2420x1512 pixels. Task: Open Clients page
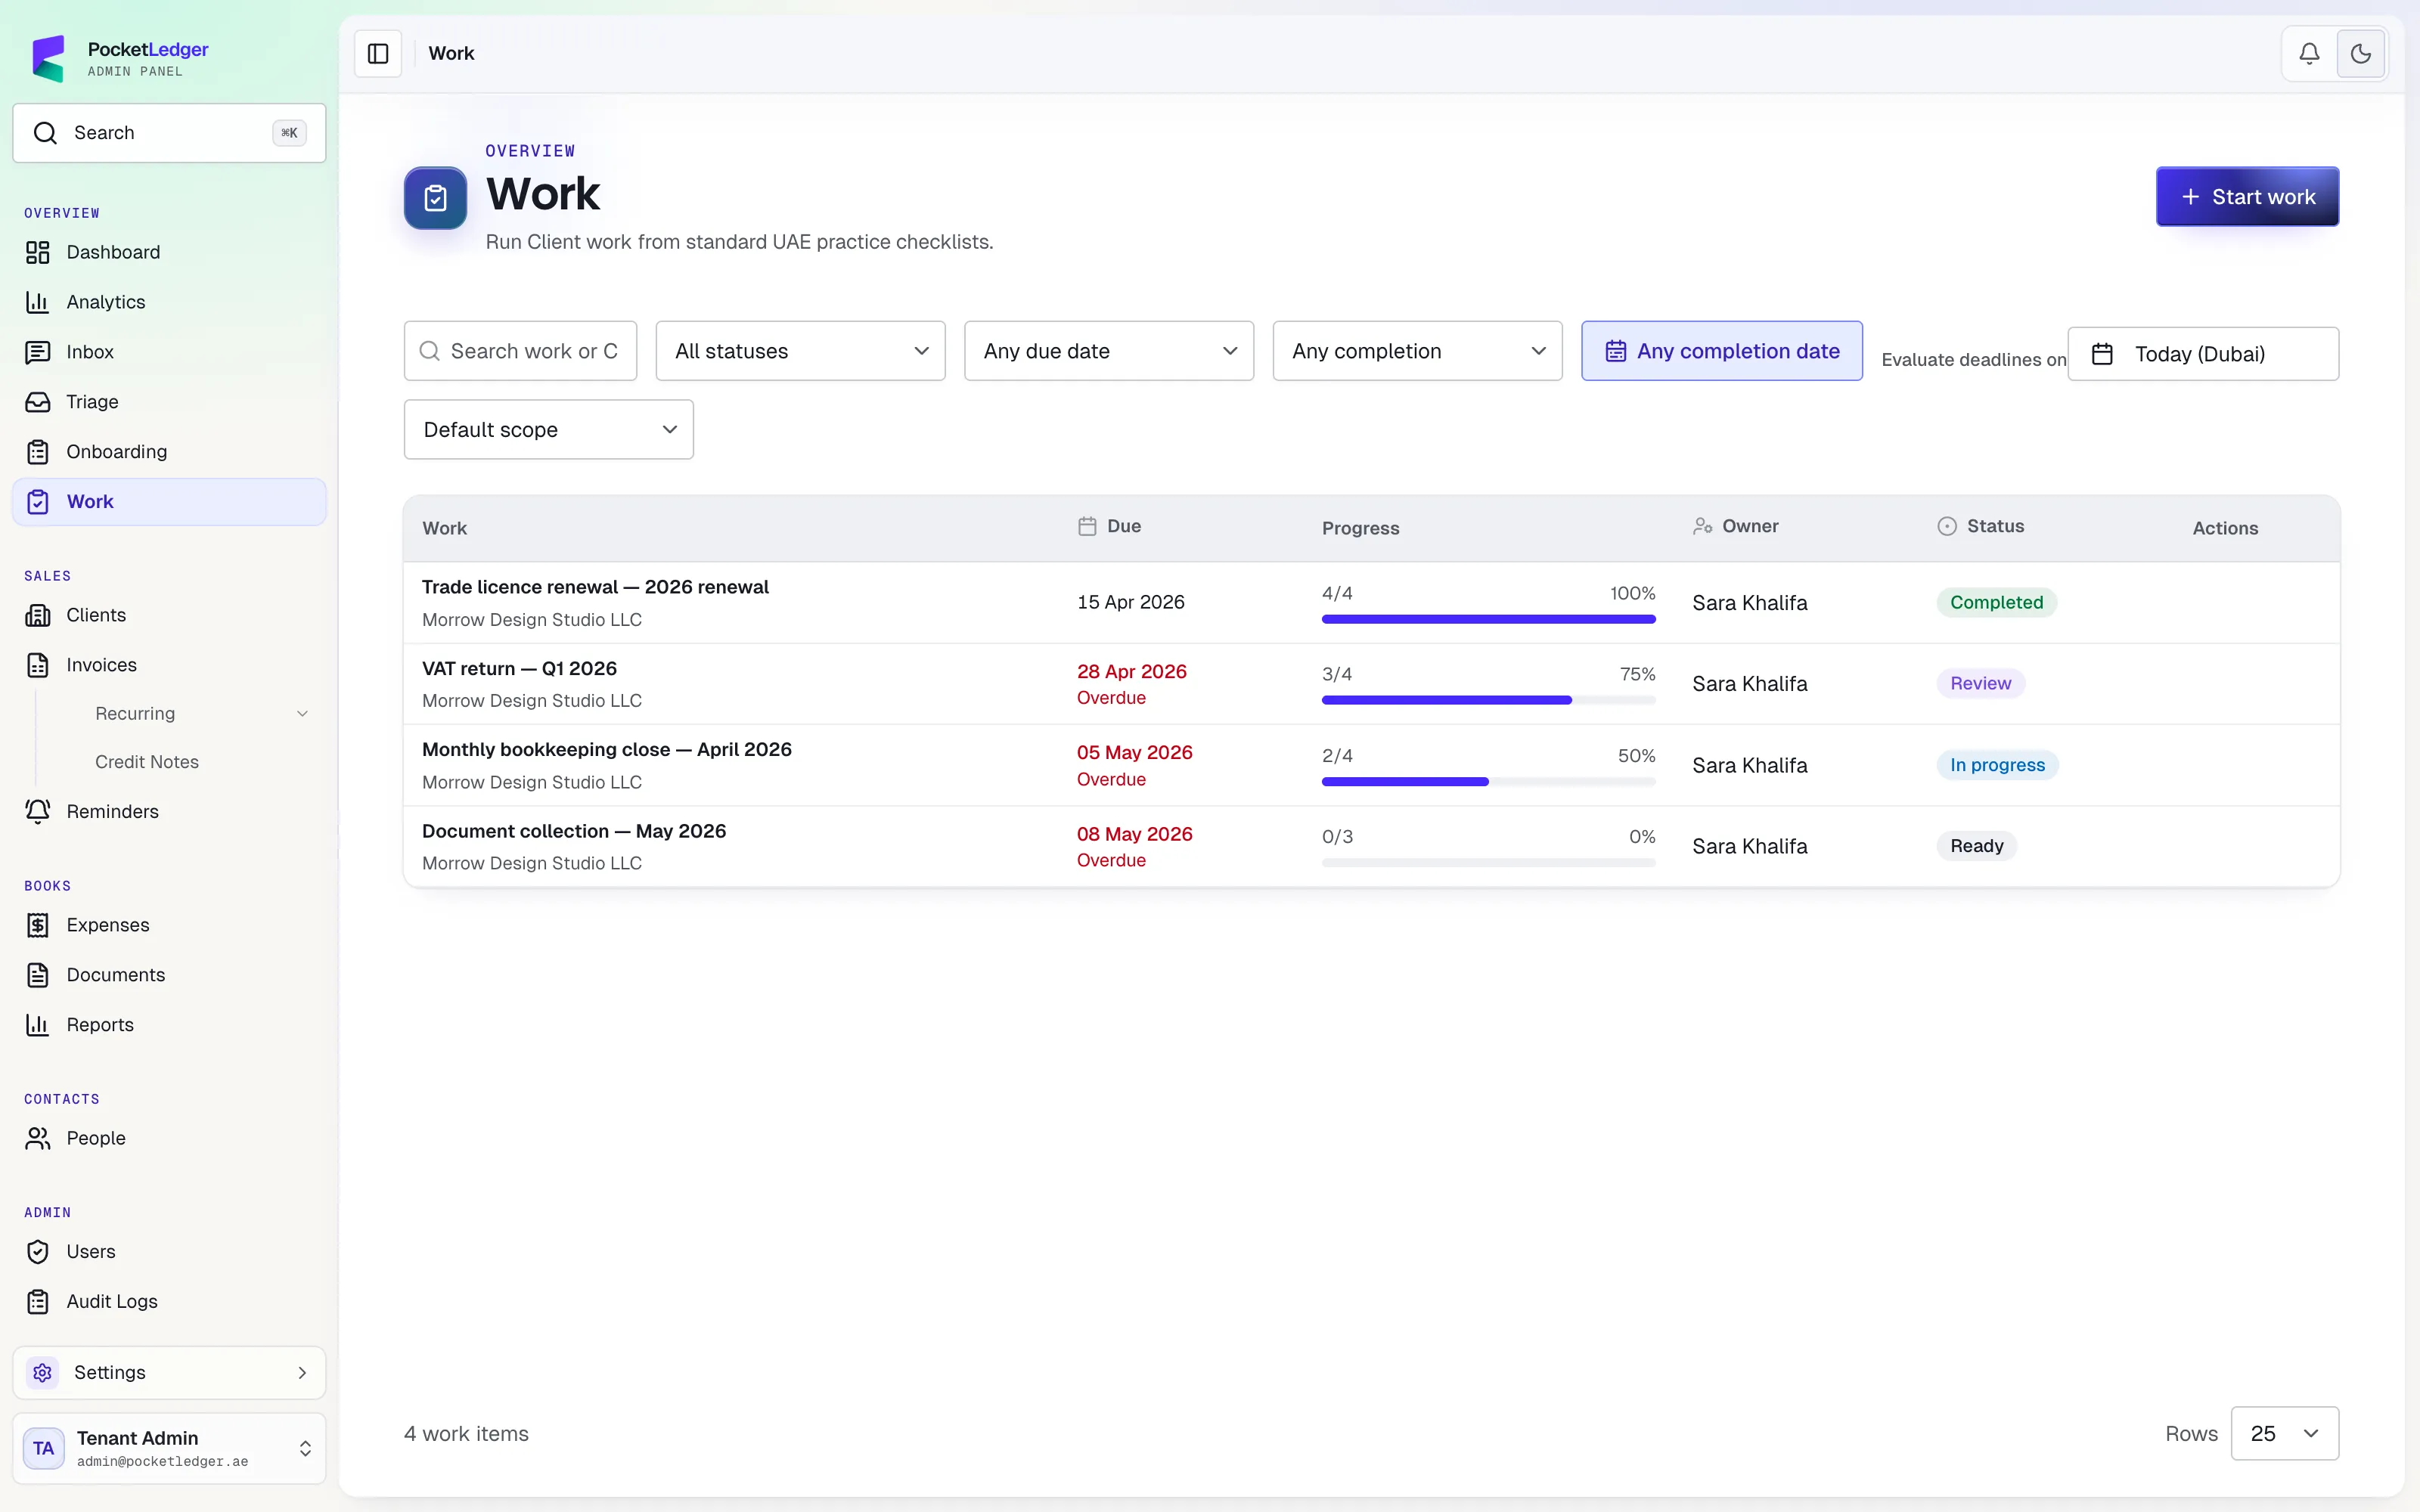[x=169, y=615]
